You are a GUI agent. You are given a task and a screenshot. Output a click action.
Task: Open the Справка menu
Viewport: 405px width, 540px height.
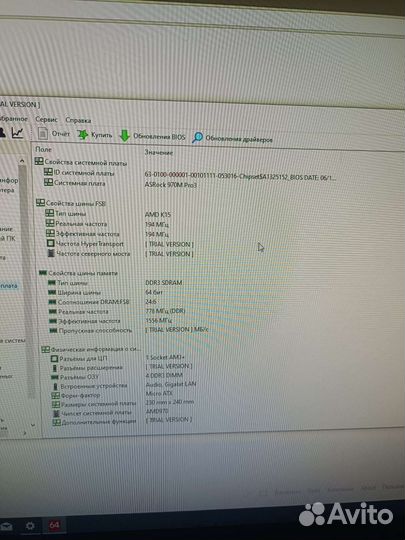78,120
